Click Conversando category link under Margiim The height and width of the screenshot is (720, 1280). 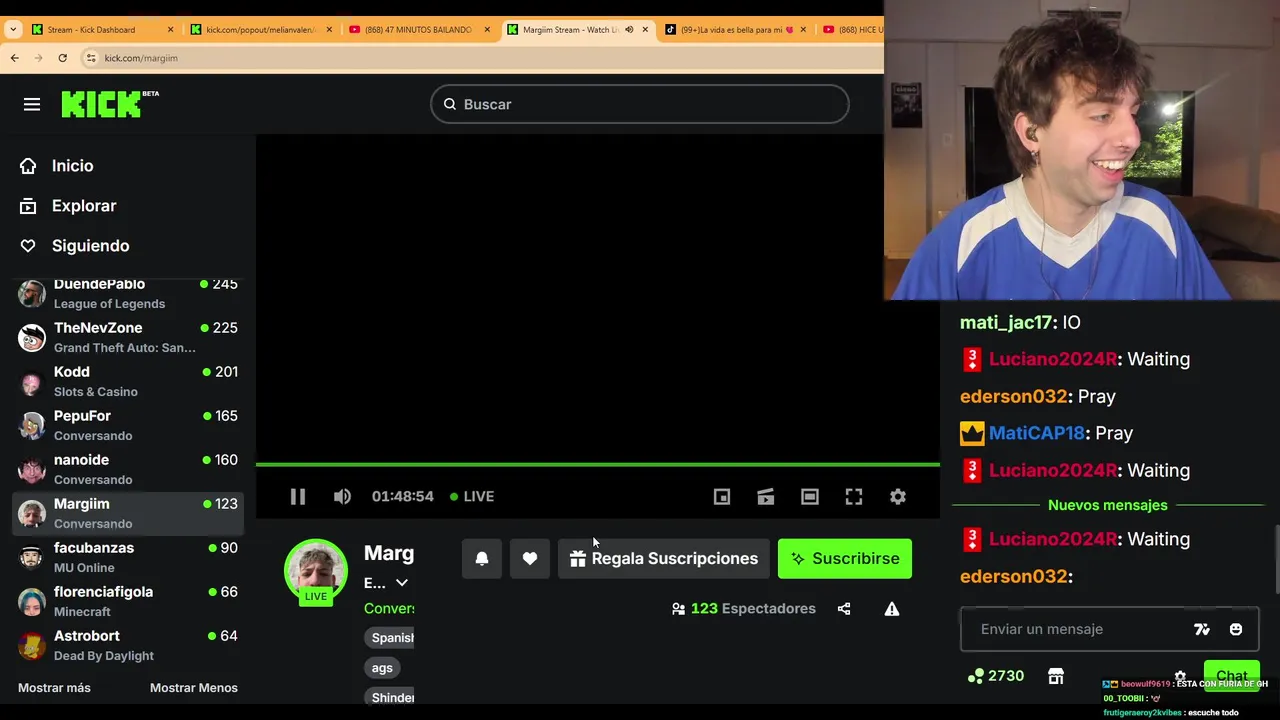pyautogui.click(x=389, y=609)
